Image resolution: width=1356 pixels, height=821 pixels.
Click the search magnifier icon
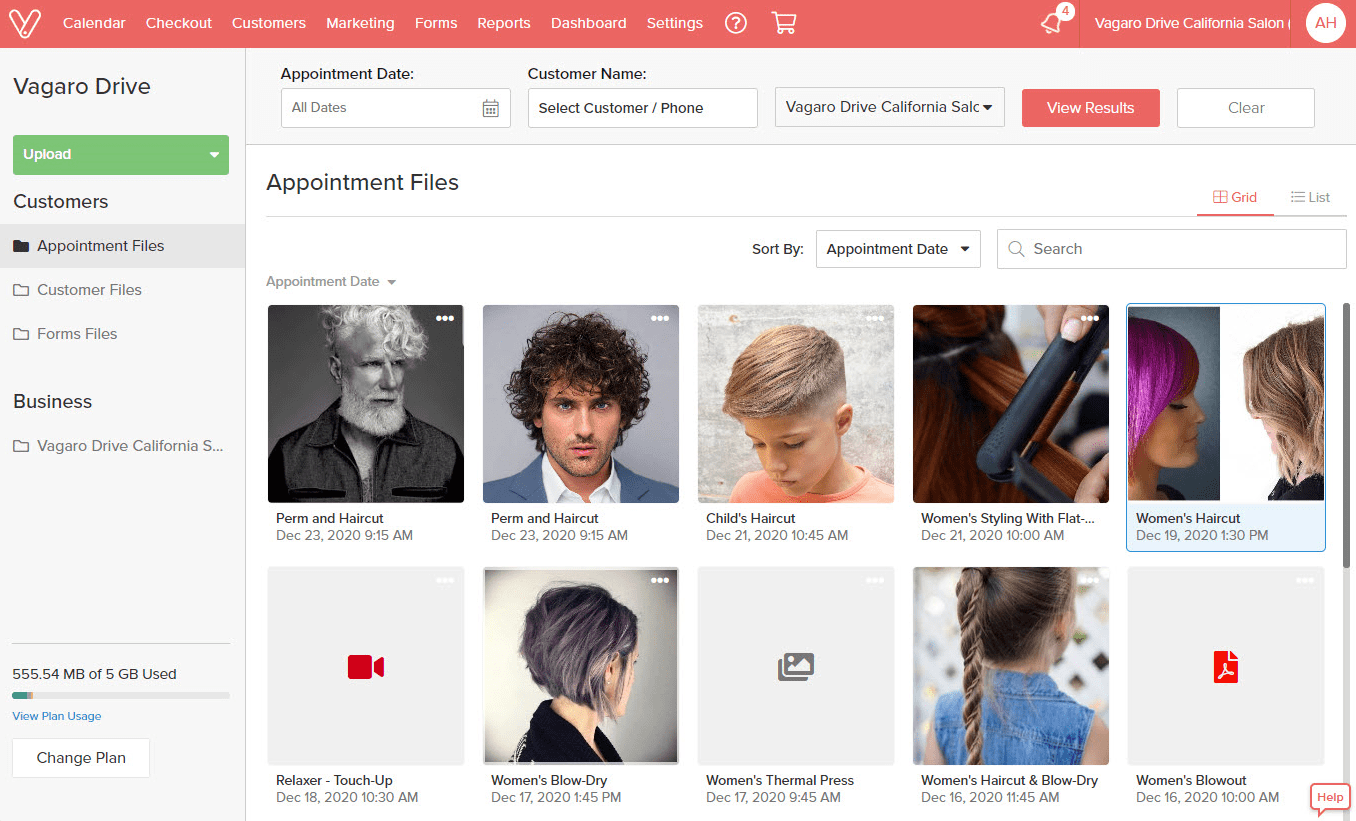pyautogui.click(x=1016, y=249)
